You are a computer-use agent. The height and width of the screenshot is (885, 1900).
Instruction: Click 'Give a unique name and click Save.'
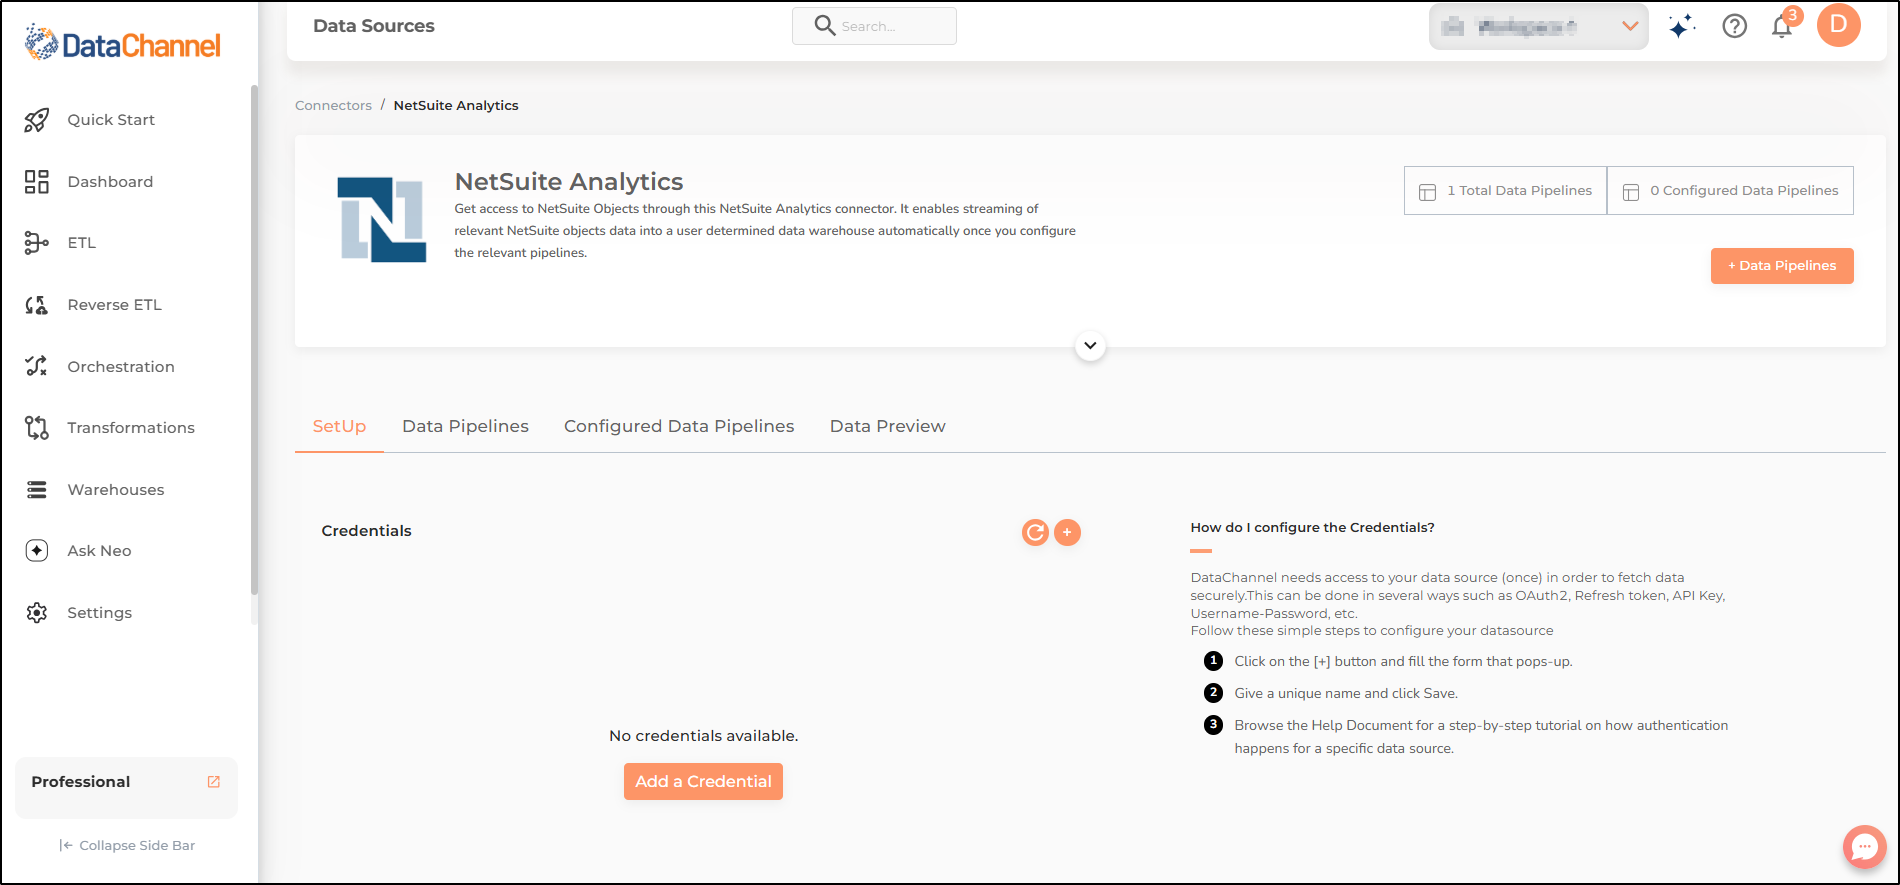(x=1346, y=694)
